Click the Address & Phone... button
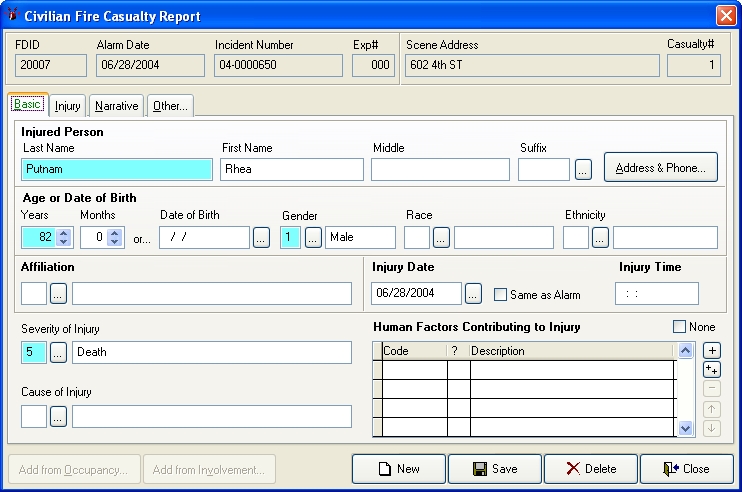The image size is (742, 492). [661, 167]
